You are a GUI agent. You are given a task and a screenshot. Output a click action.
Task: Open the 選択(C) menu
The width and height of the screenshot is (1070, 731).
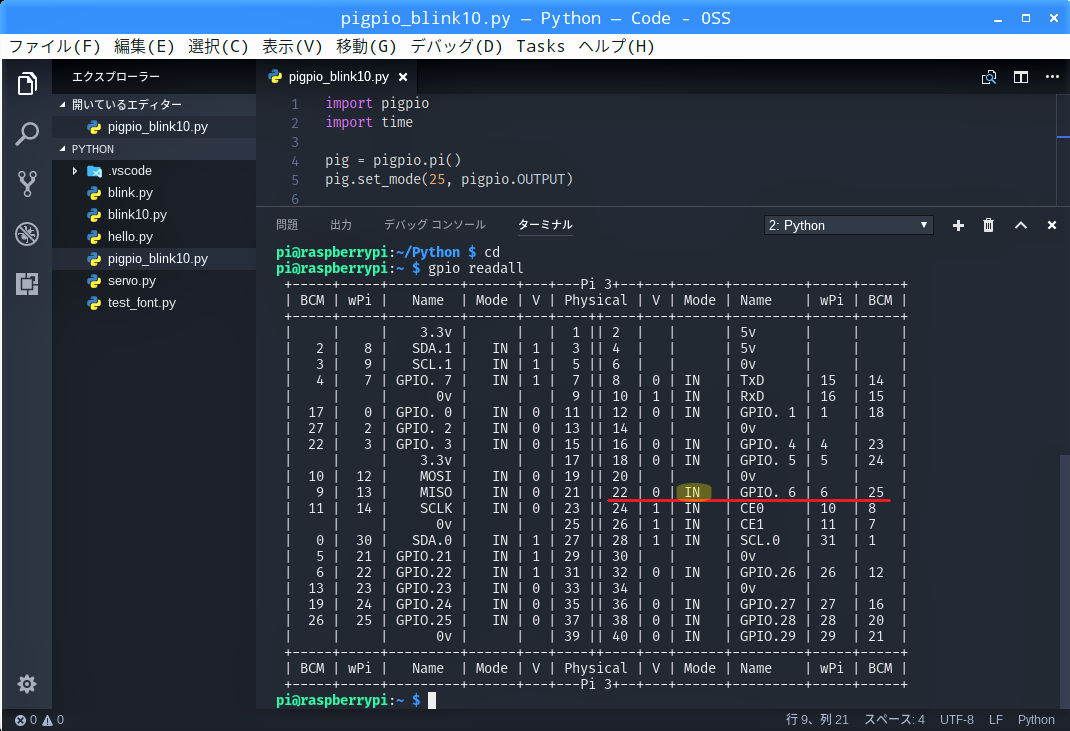coord(218,46)
